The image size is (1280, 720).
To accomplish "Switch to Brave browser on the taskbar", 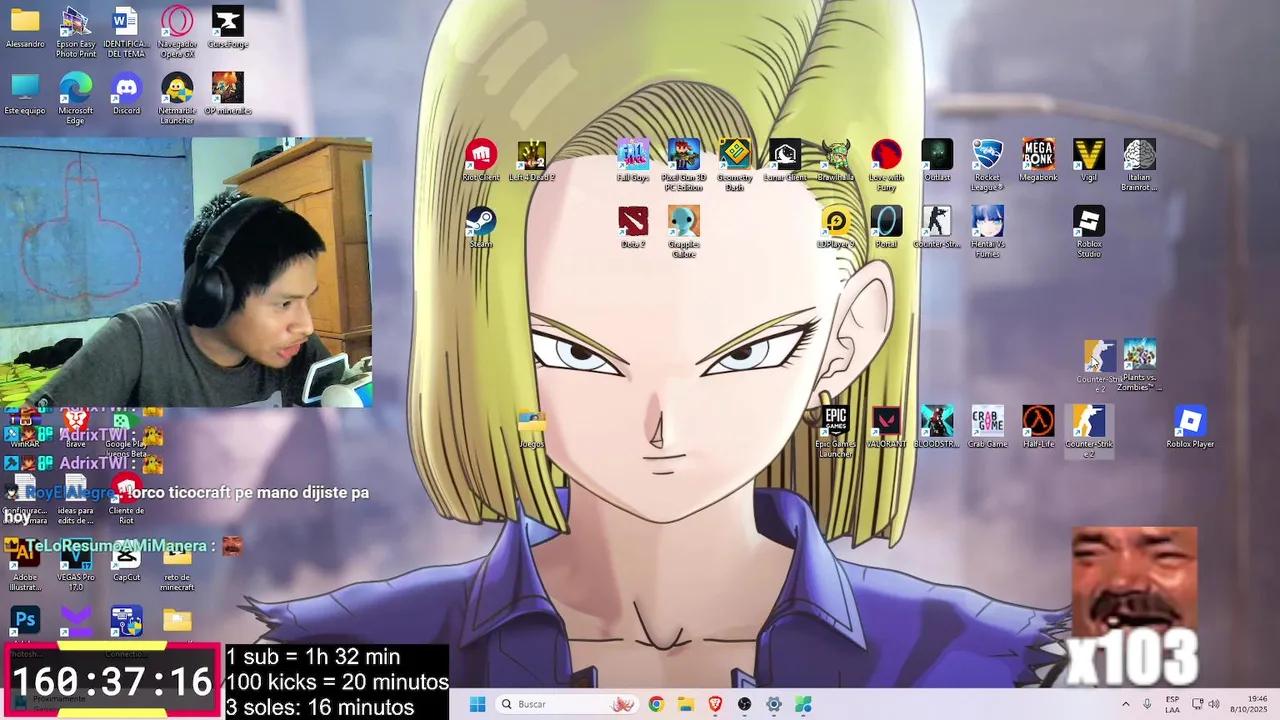I will 715,704.
